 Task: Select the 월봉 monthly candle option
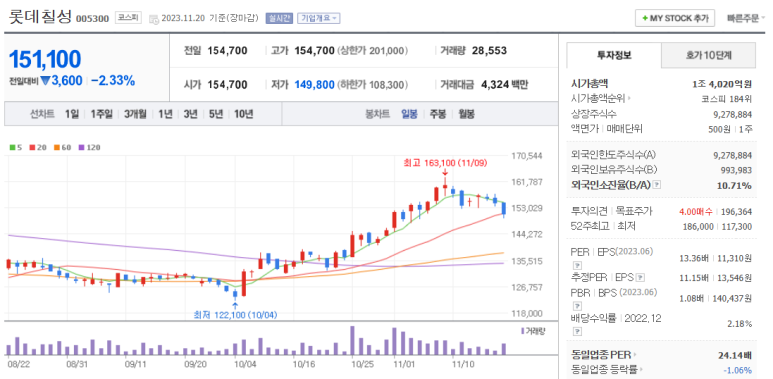(466, 114)
